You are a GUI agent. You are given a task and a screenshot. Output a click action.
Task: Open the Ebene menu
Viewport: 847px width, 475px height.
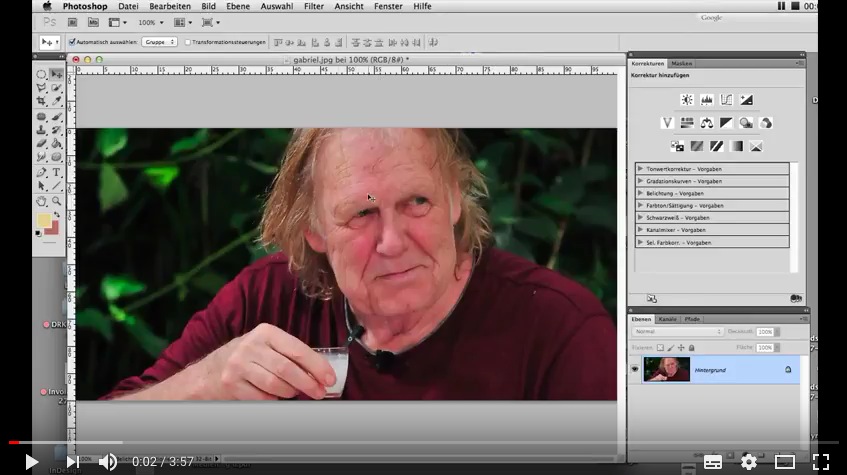[x=238, y=6]
